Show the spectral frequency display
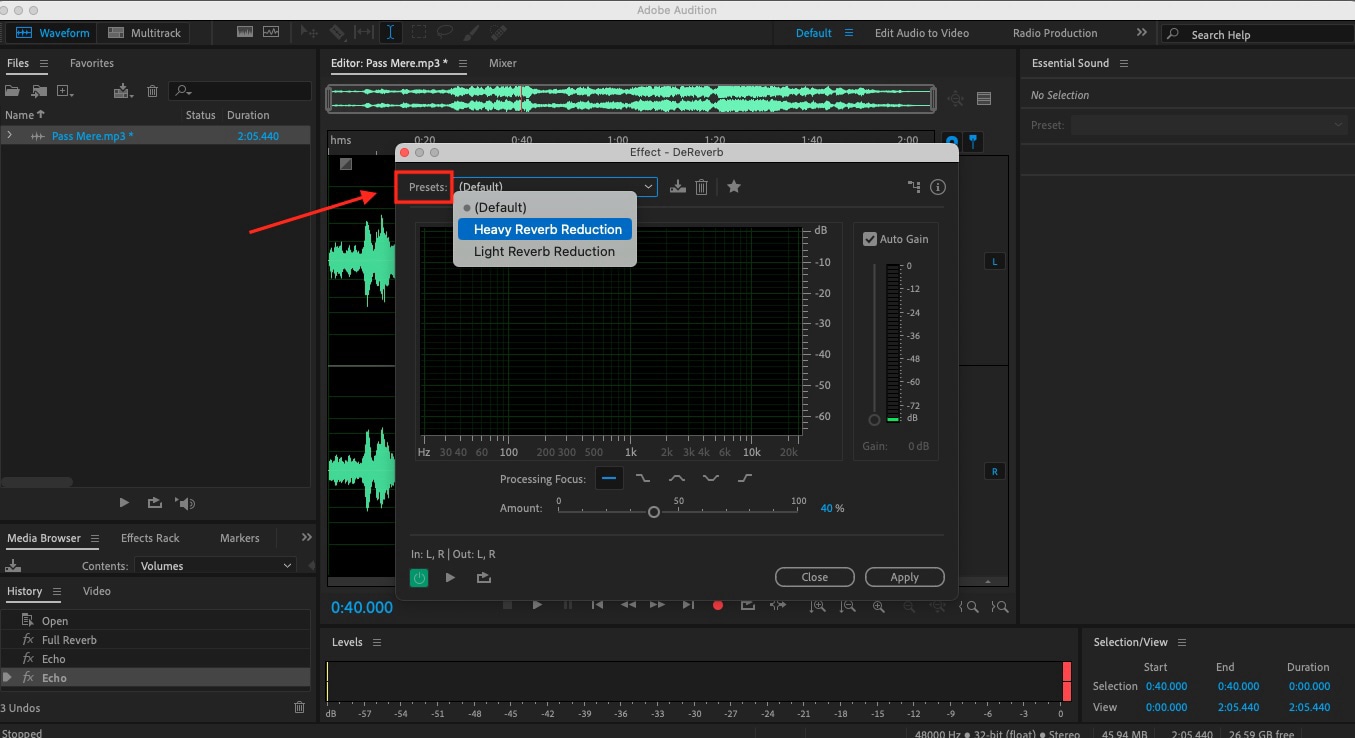Viewport: 1355px width, 738px height. coord(245,32)
